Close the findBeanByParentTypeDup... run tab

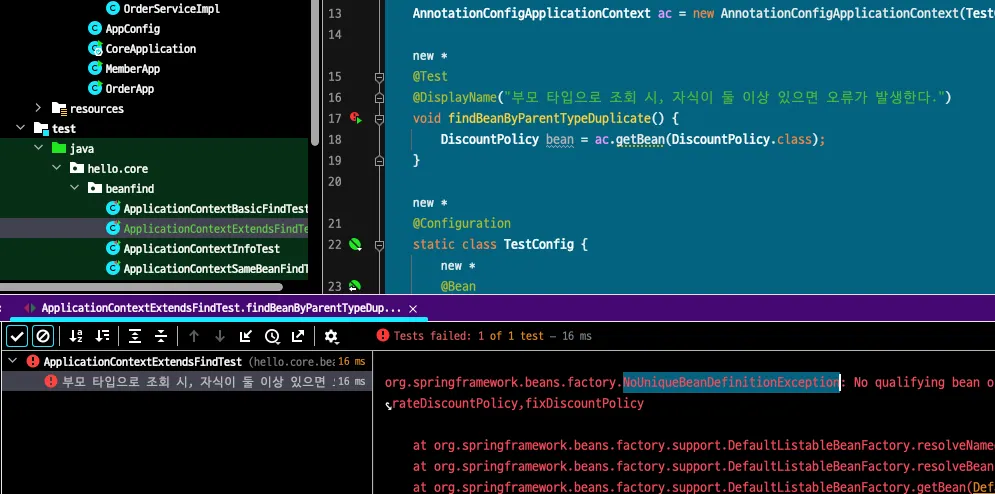point(412,309)
